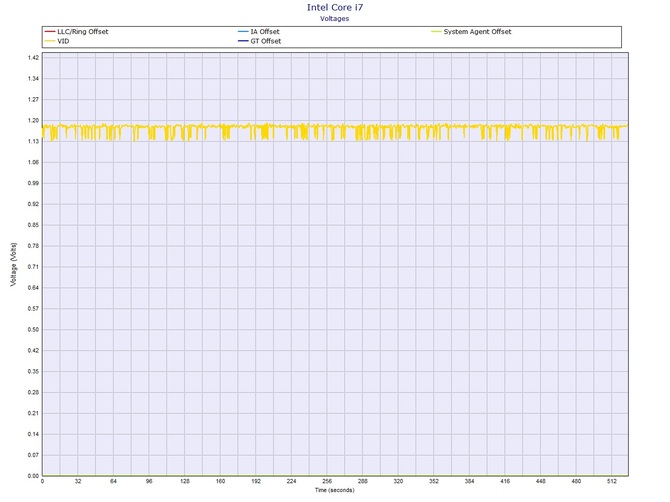Click the red LLC/Ring Offset line swatch
Image resolution: width=670 pixels, height=502 pixels.
[50, 32]
